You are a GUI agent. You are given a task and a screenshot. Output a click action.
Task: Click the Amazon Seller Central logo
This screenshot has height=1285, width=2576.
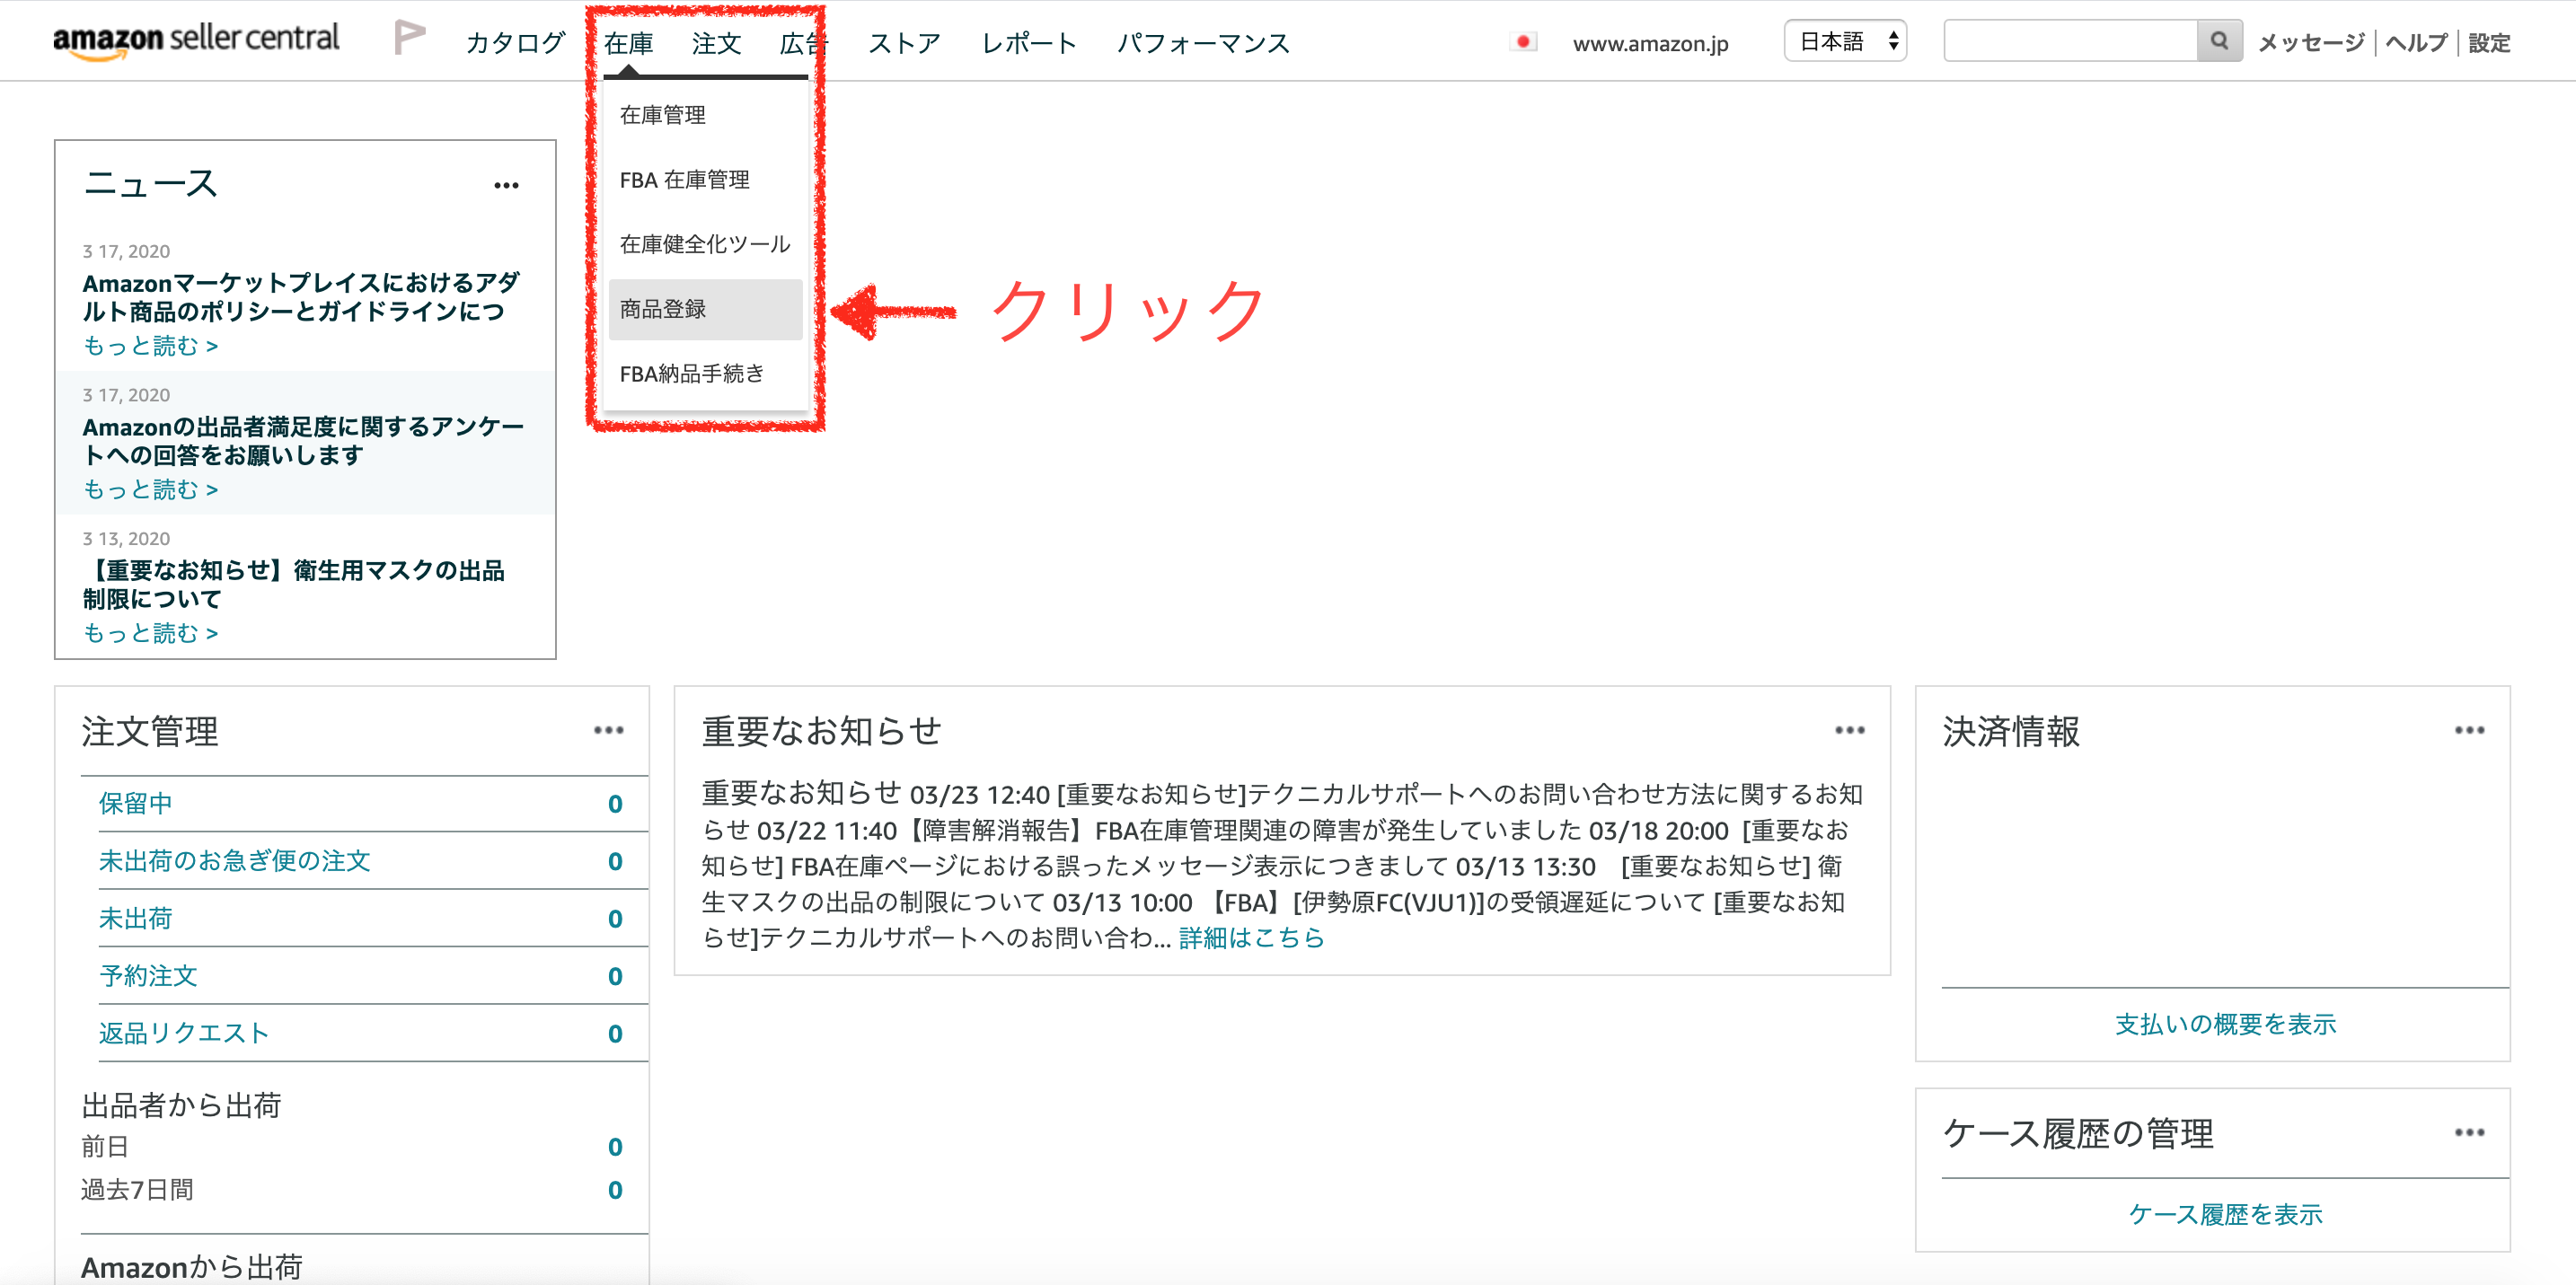[x=196, y=40]
